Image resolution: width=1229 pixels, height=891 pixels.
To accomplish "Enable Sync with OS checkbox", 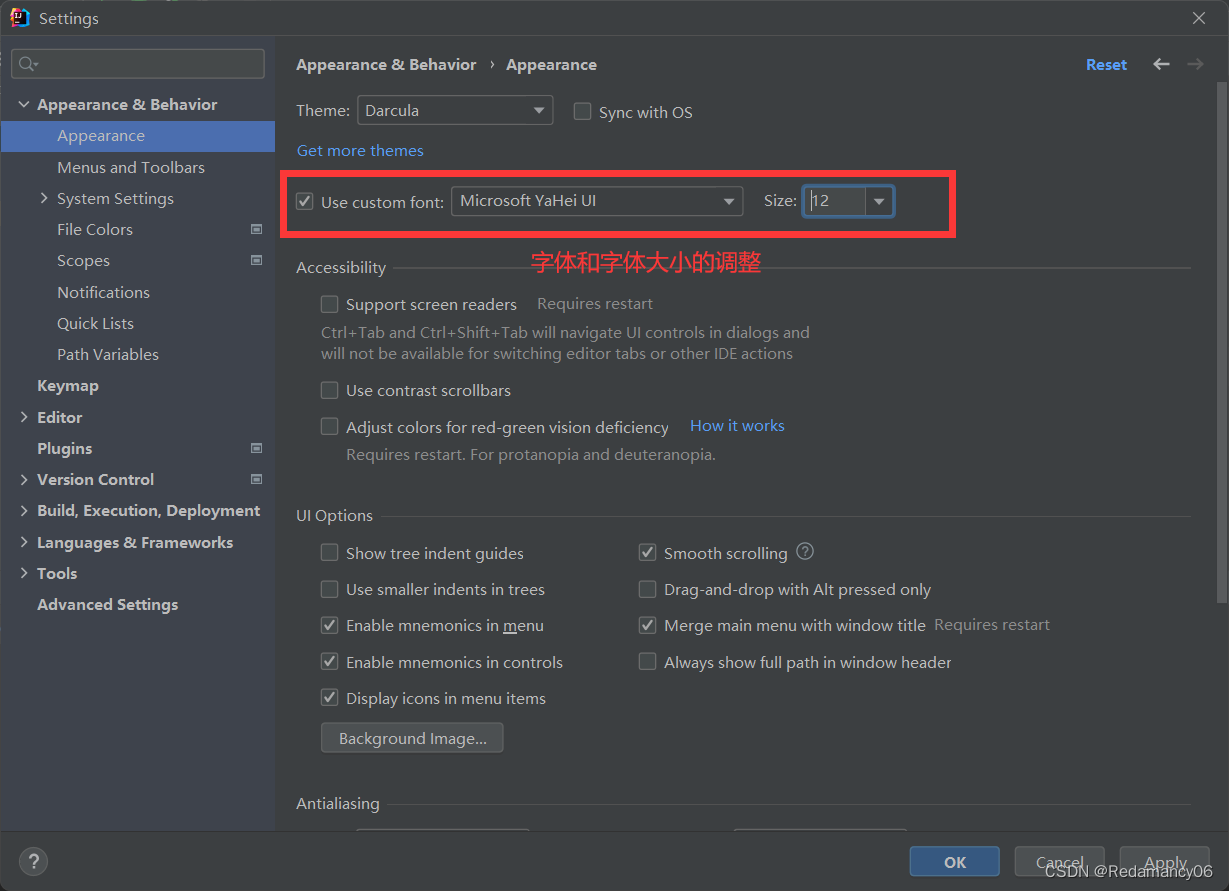I will click(582, 111).
